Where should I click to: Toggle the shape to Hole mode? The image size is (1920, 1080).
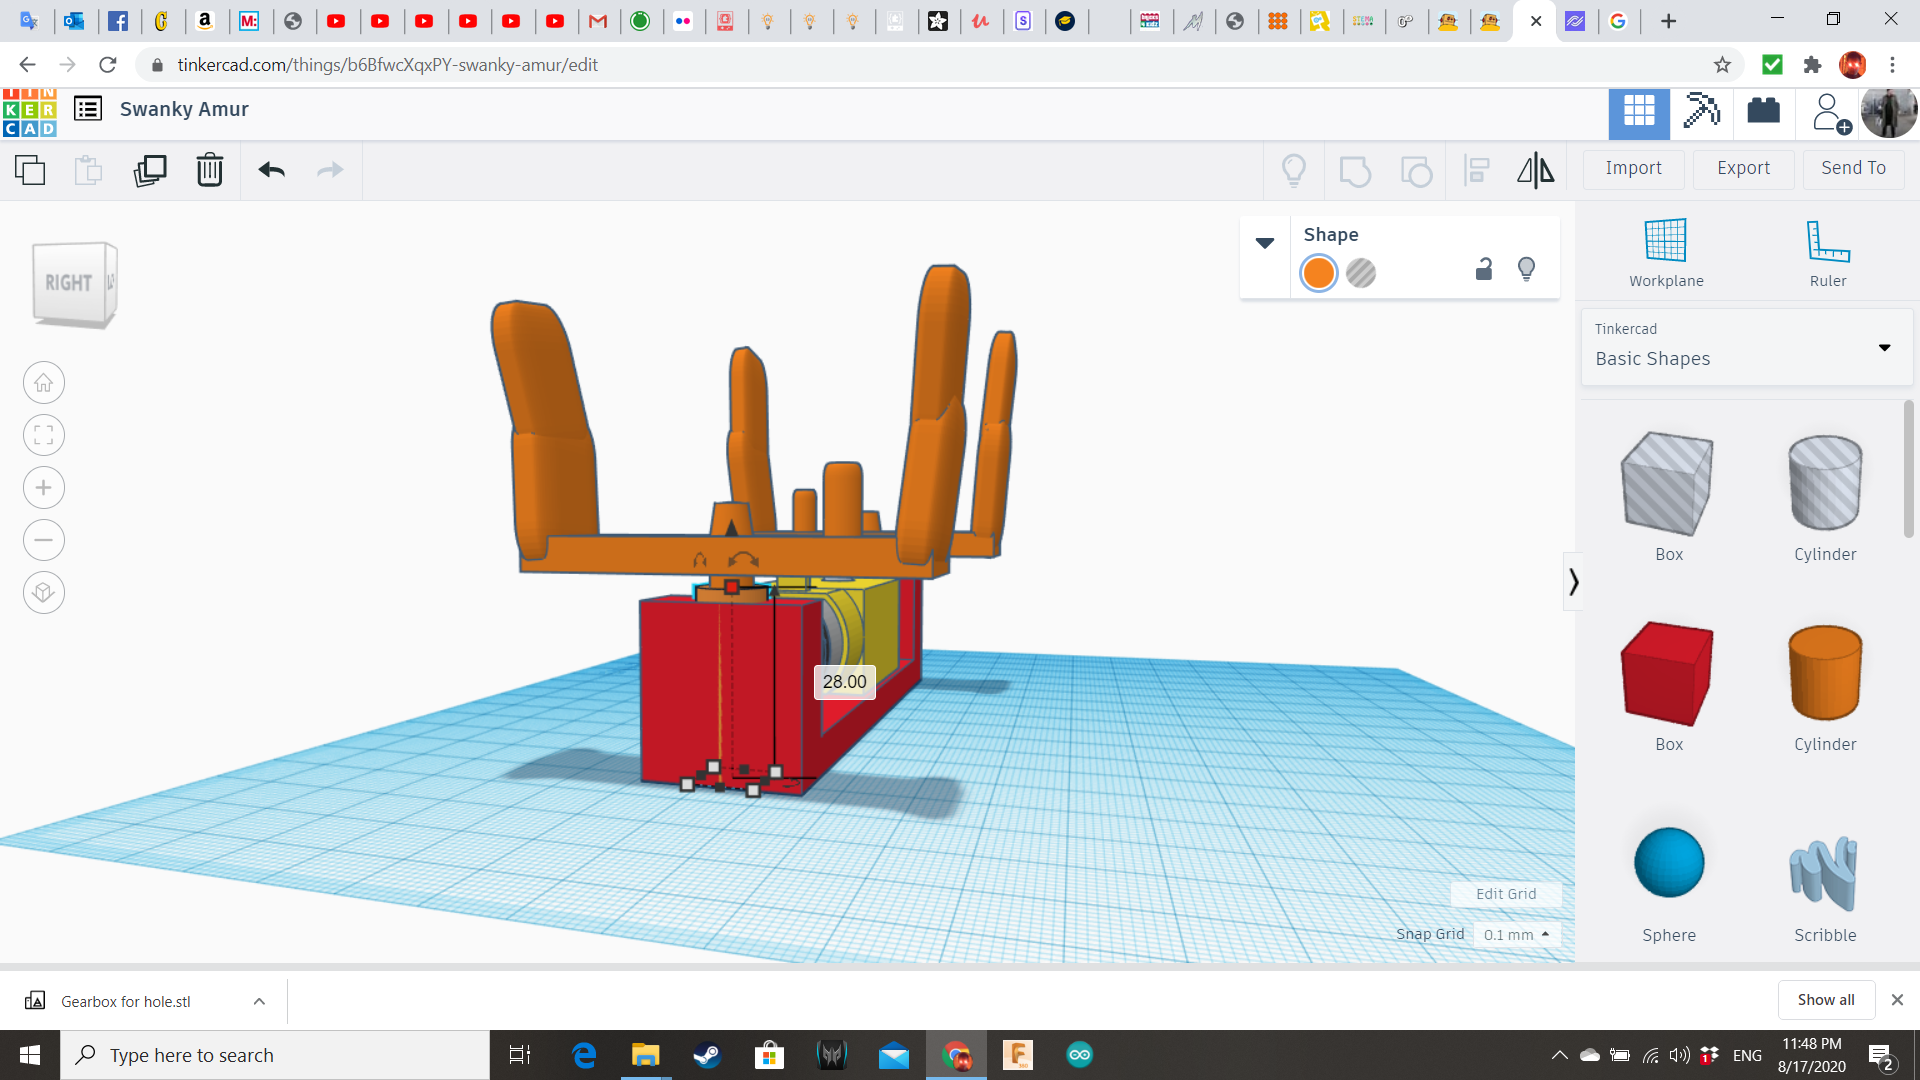(x=1361, y=272)
